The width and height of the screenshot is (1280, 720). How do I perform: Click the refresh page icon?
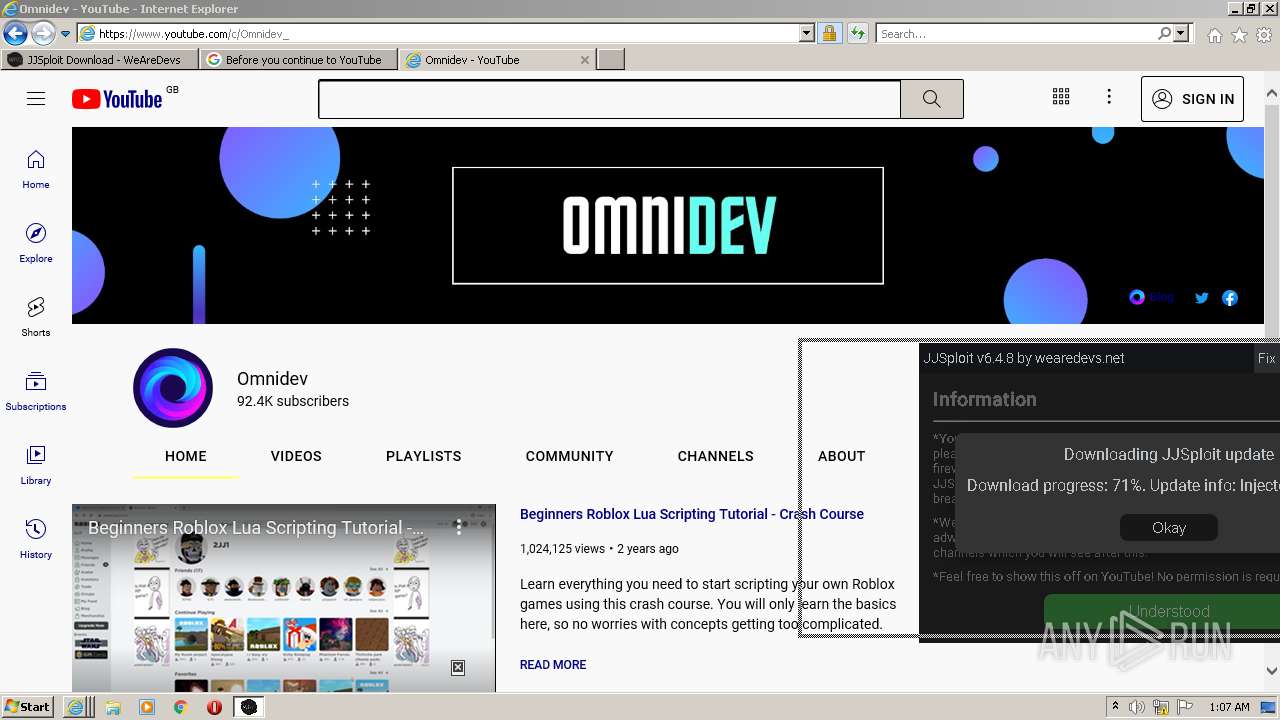[858, 34]
